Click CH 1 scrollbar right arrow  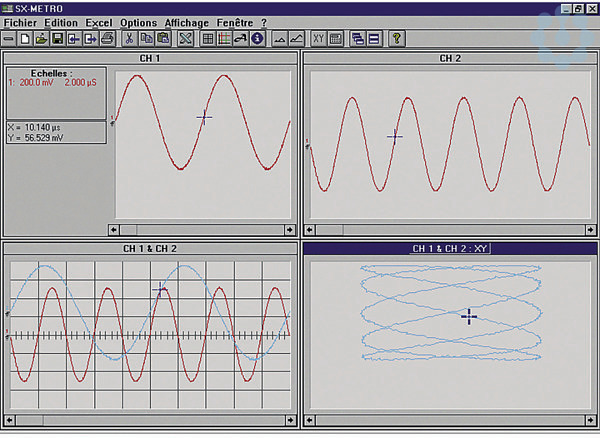click(x=290, y=230)
